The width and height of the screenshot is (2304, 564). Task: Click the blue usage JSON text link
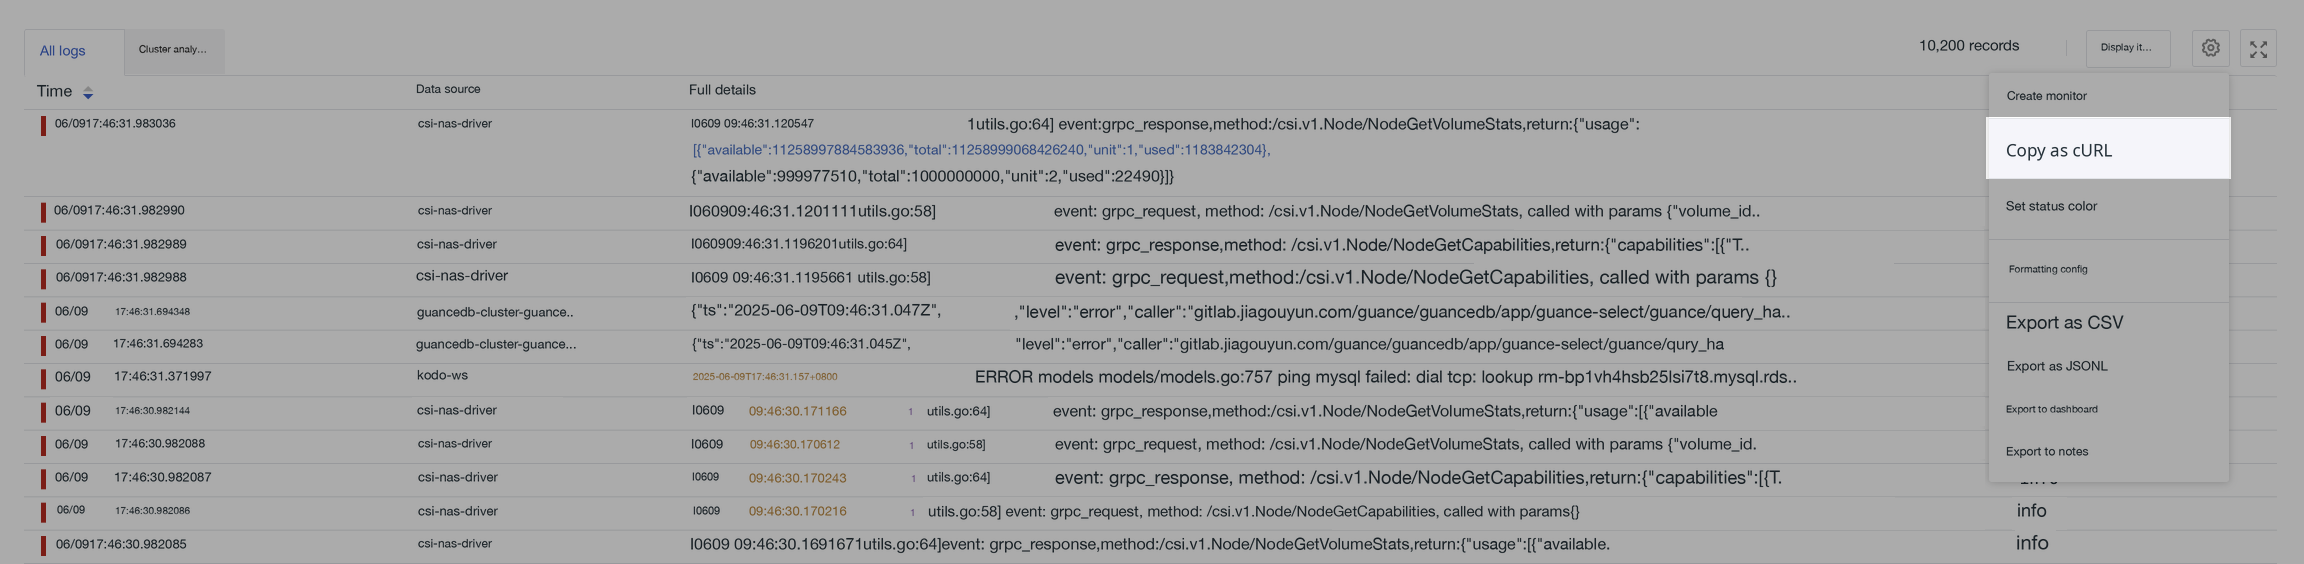click(981, 150)
